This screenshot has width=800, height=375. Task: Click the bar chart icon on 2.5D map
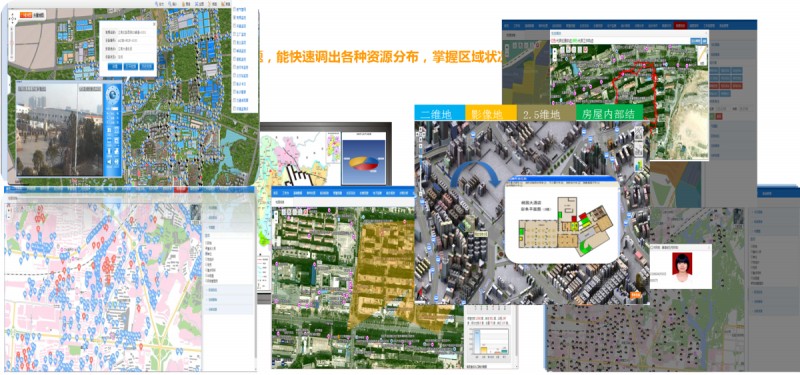tap(638, 165)
